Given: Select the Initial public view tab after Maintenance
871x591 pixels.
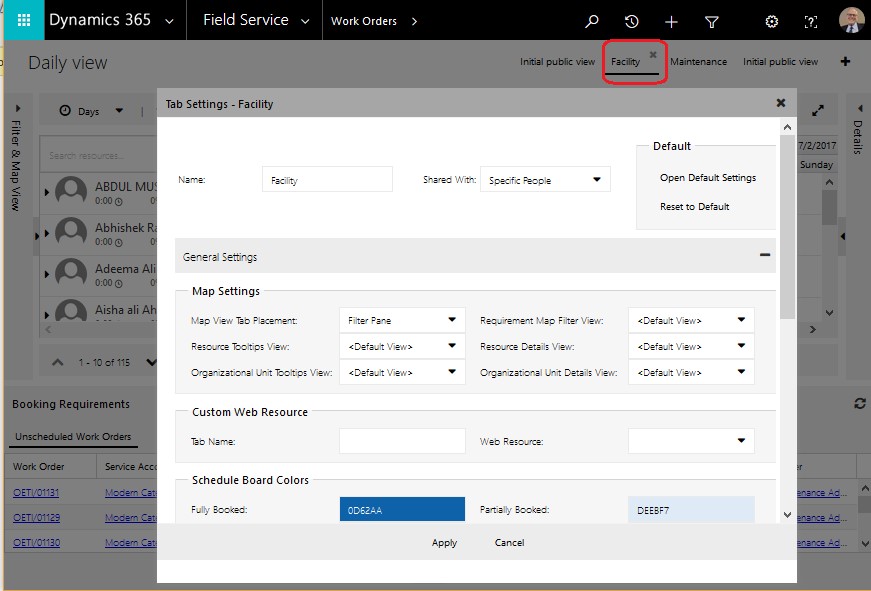Looking at the screenshot, I should coord(780,62).
